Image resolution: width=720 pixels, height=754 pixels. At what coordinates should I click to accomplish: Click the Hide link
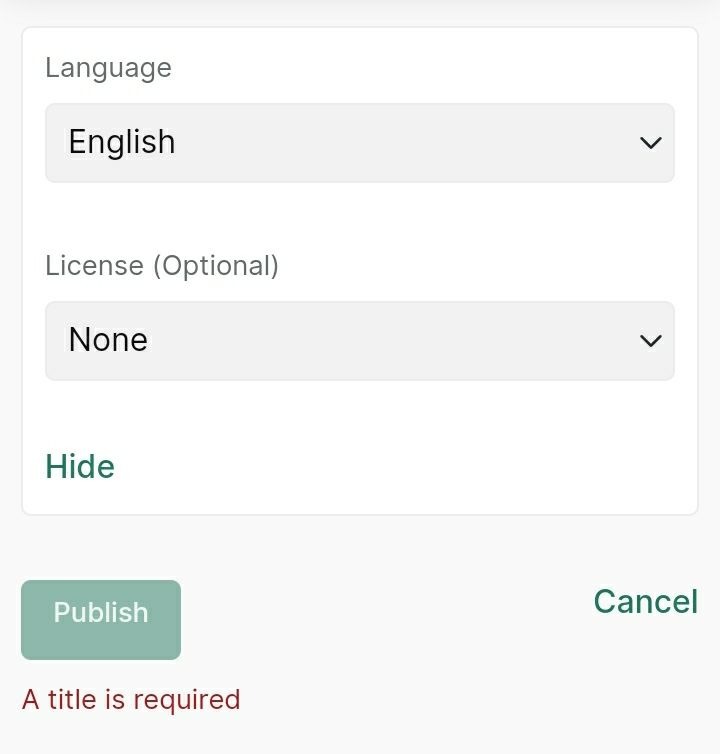pos(80,467)
